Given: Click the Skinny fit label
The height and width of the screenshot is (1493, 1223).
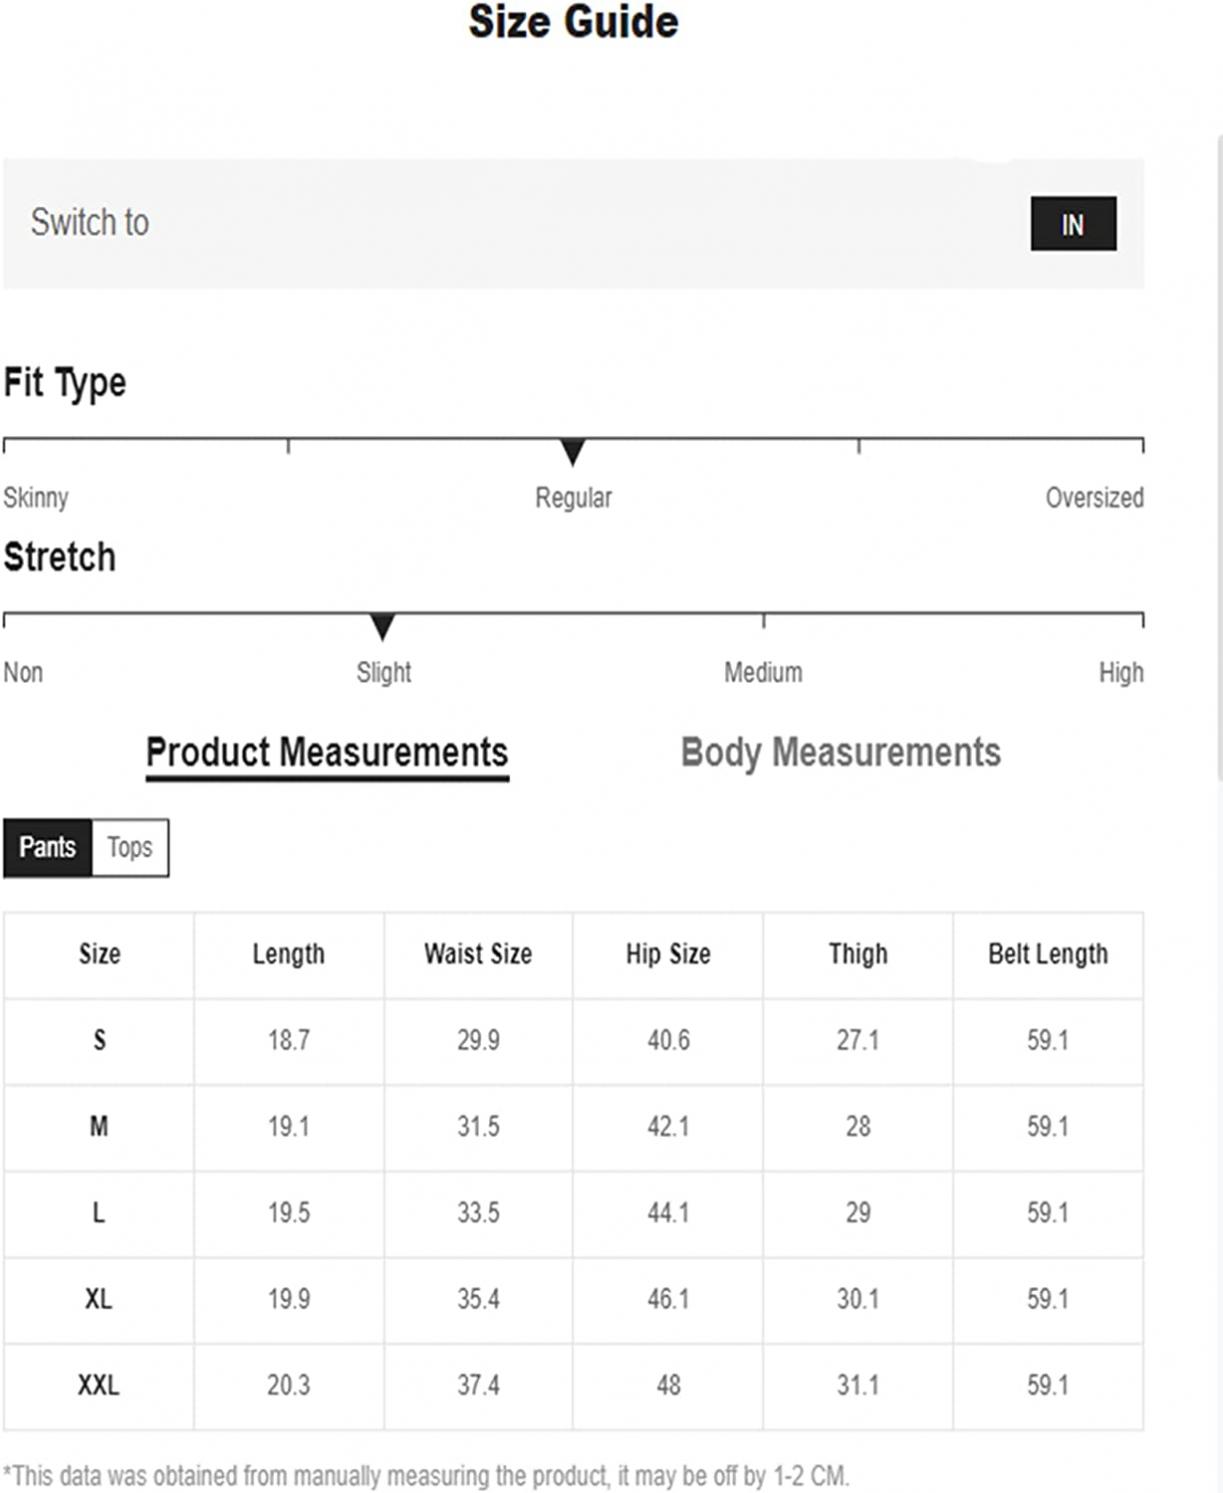Looking at the screenshot, I should point(36,497).
